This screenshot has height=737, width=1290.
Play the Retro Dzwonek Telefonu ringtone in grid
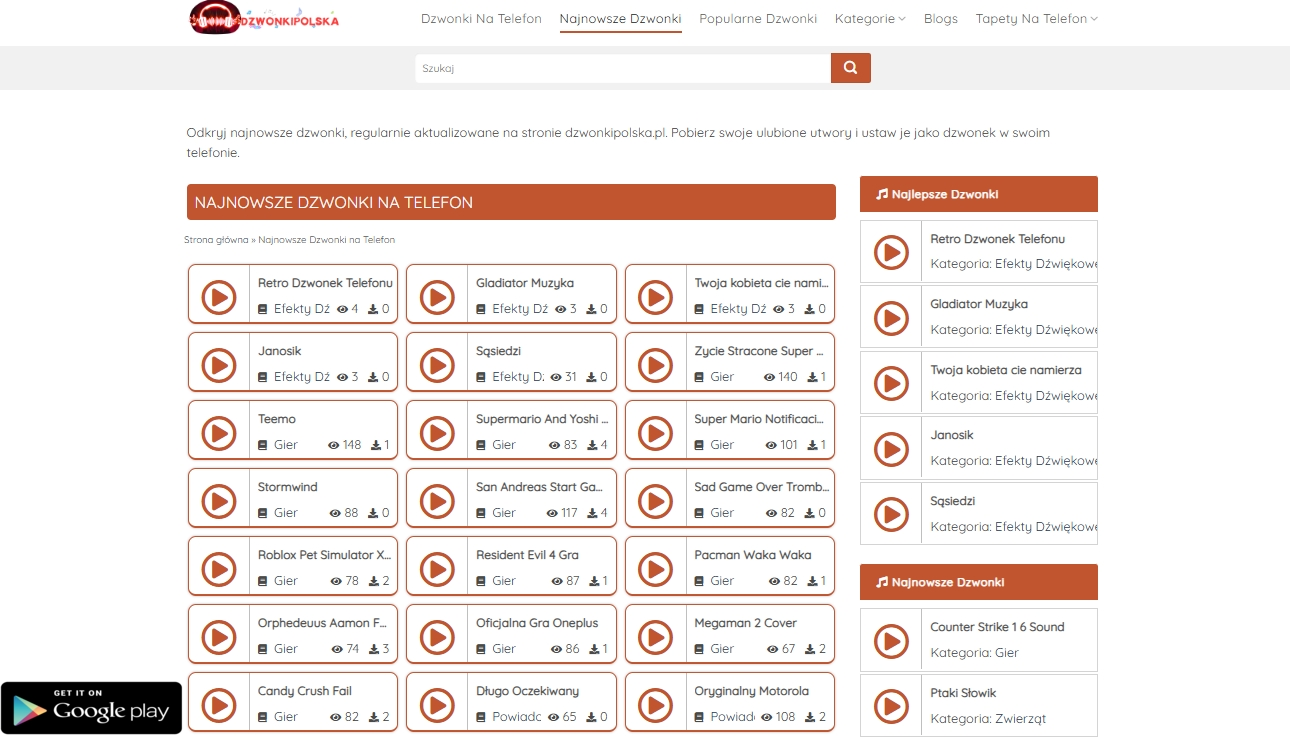[x=219, y=297]
